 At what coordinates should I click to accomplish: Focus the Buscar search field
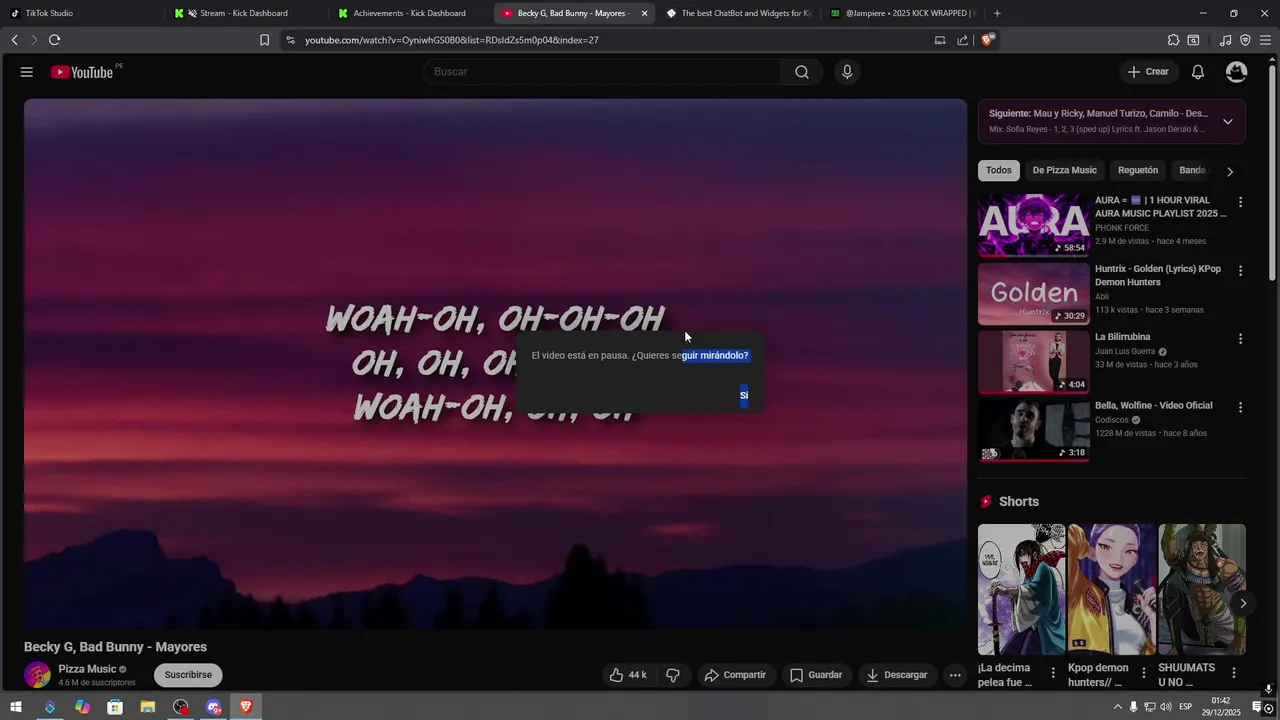(603, 72)
